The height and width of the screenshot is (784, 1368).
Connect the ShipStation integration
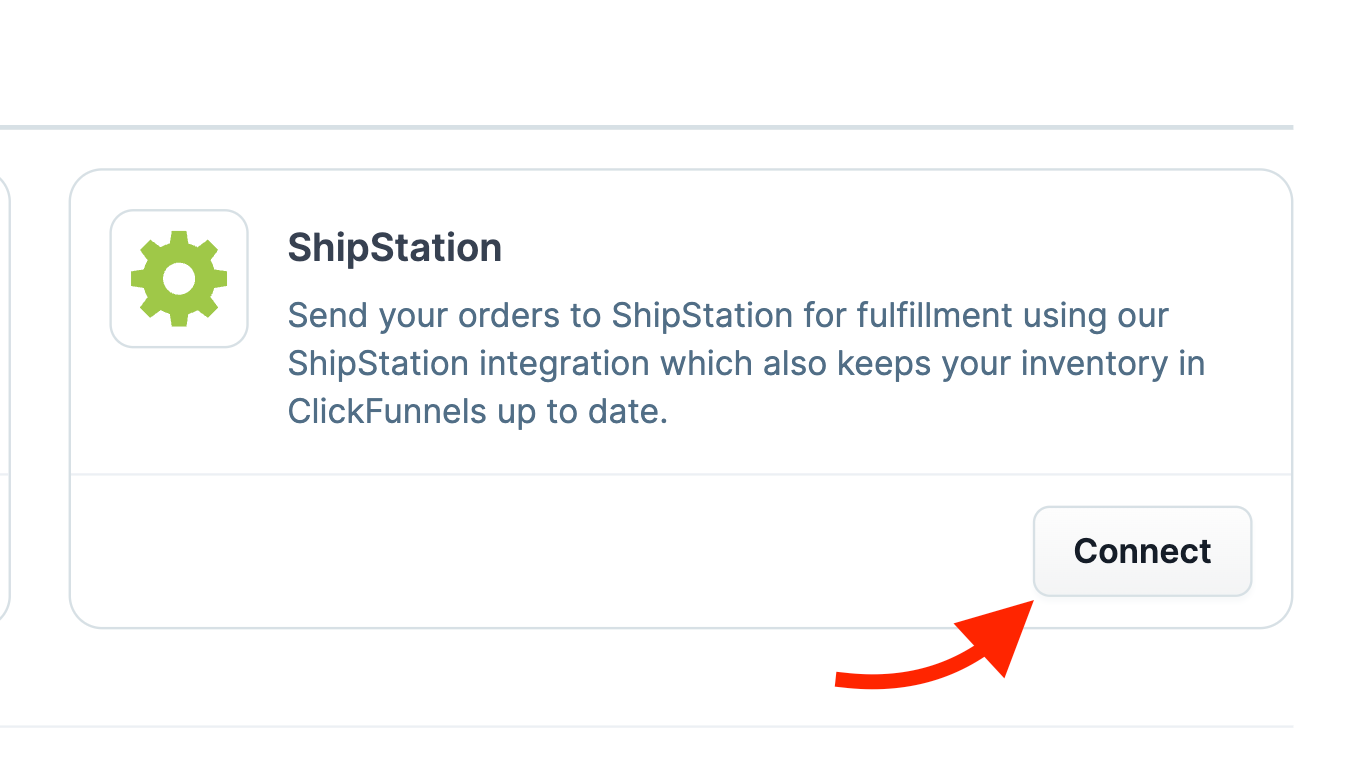1142,551
